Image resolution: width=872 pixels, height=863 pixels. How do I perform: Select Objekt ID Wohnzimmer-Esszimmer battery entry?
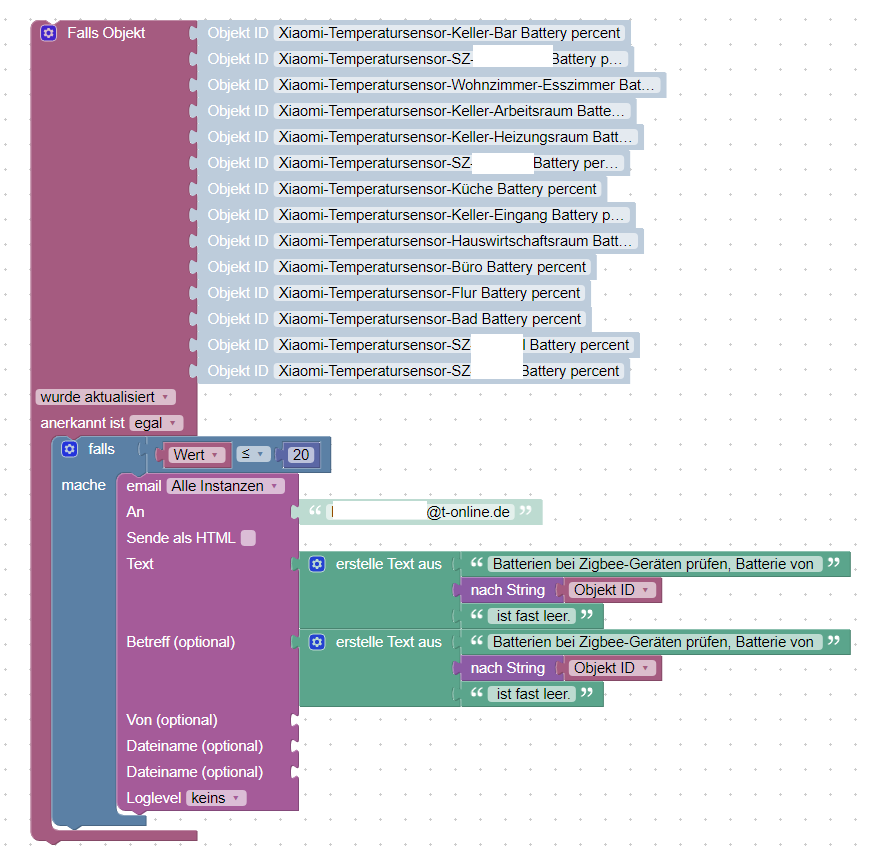(x=467, y=85)
